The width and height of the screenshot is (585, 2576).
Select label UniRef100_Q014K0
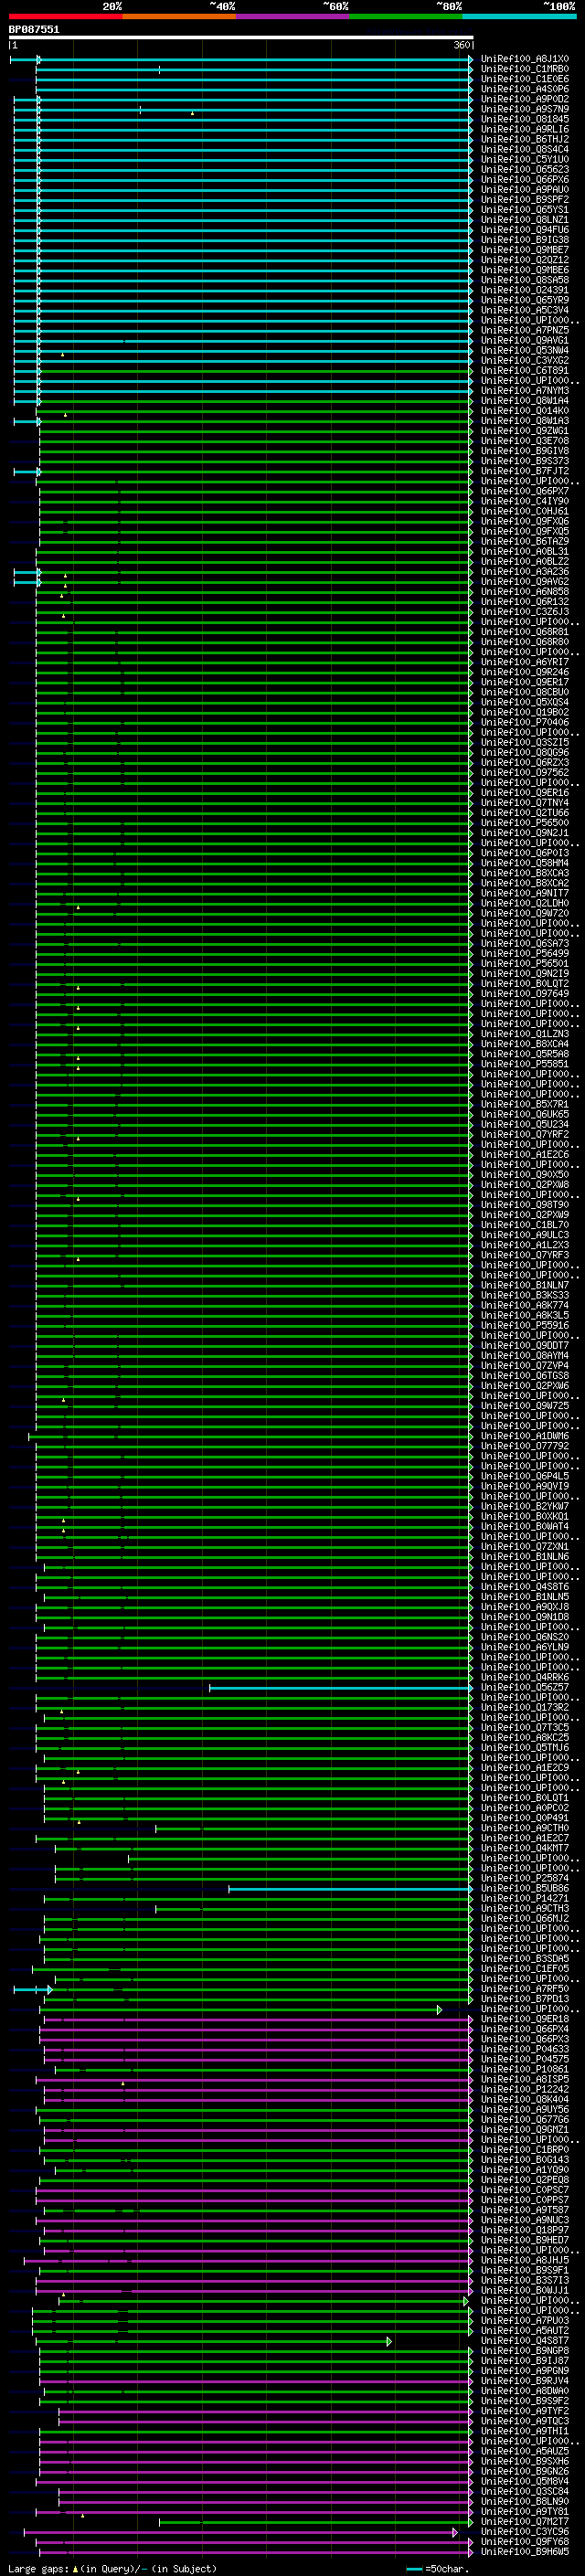[525, 410]
